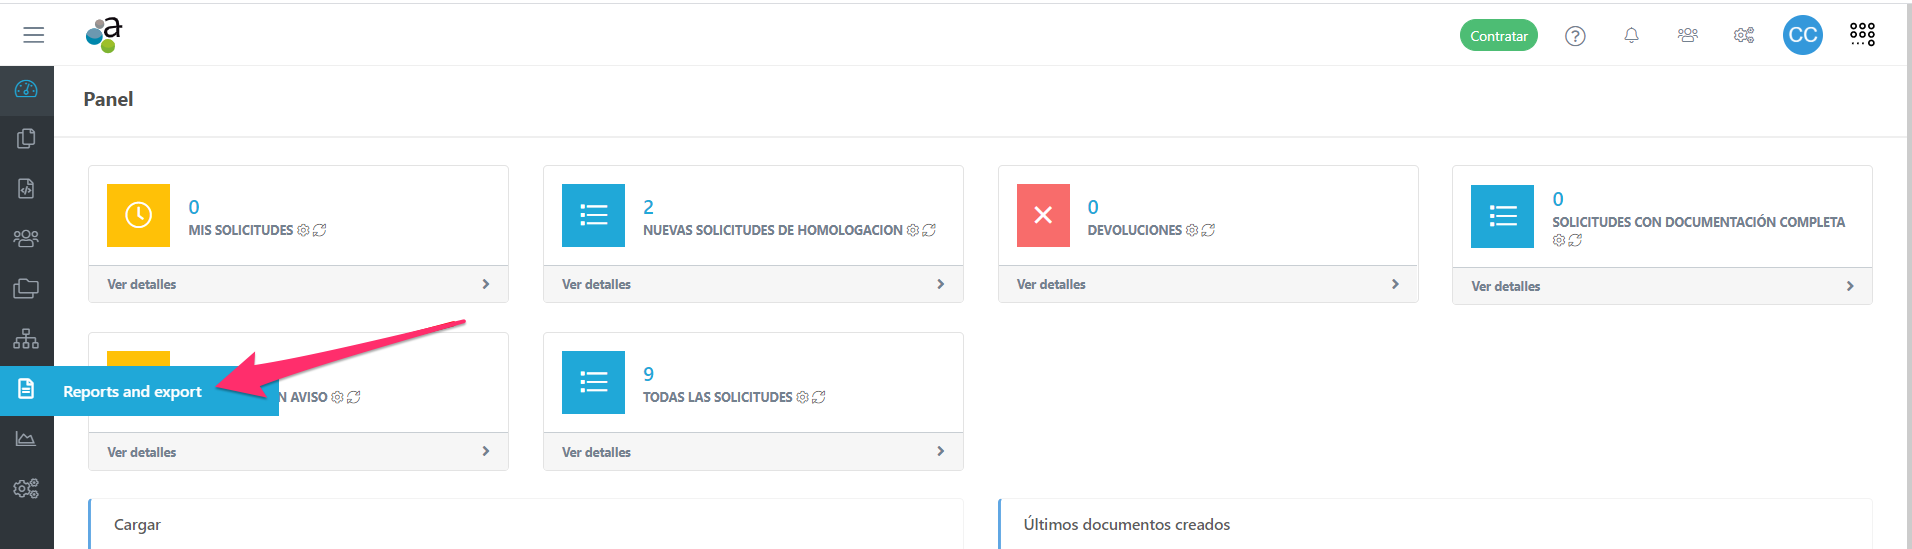Click the green Contratar button
The width and height of the screenshot is (1912, 549).
click(x=1498, y=36)
